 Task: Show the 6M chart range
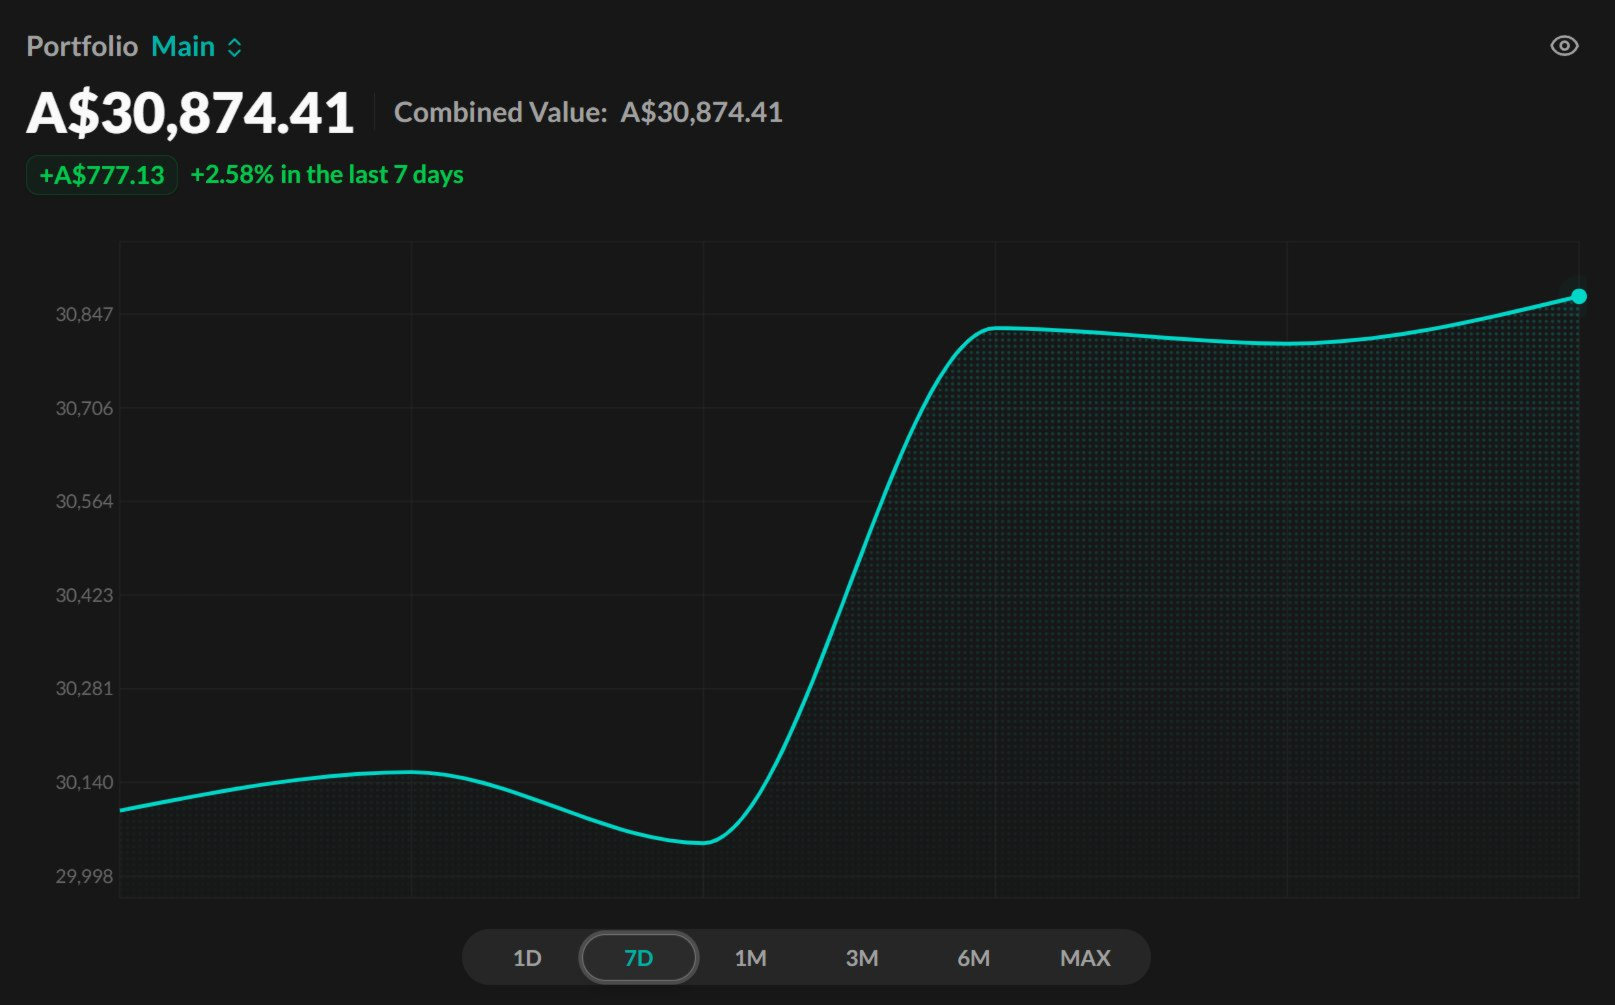click(x=973, y=958)
